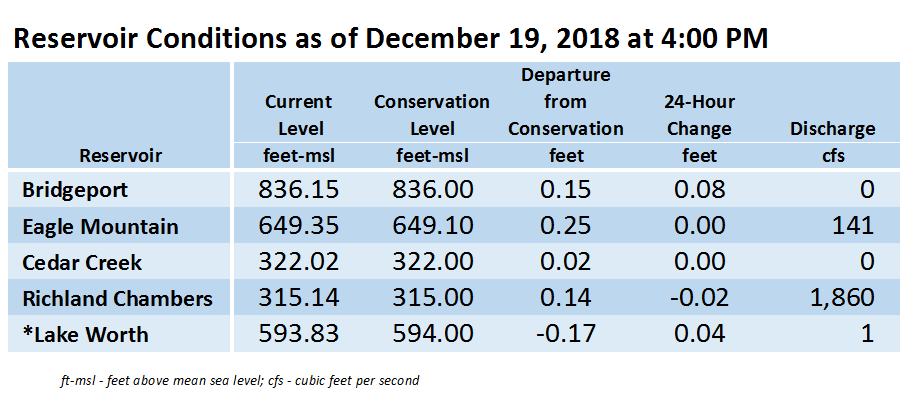
Task: Select Bridgeport current level 836.15
Action: 298,190
